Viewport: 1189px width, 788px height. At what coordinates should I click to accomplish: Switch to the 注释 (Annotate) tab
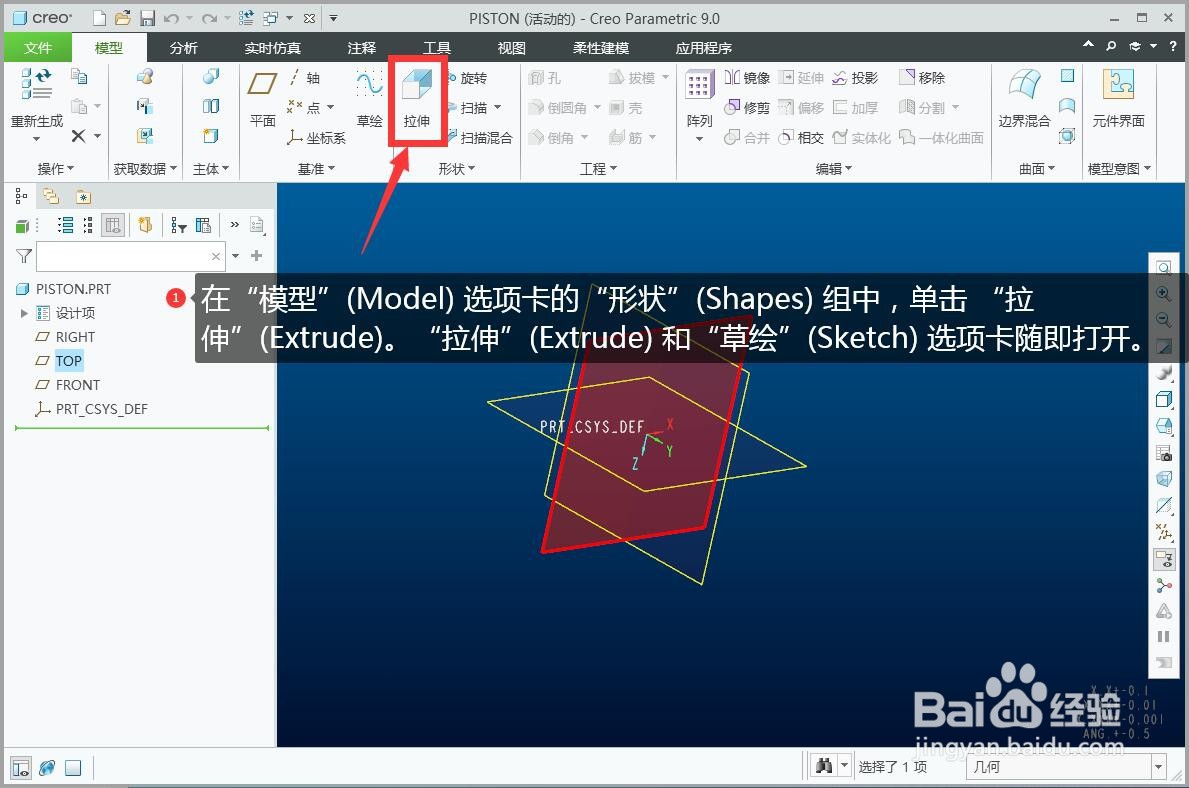361,48
